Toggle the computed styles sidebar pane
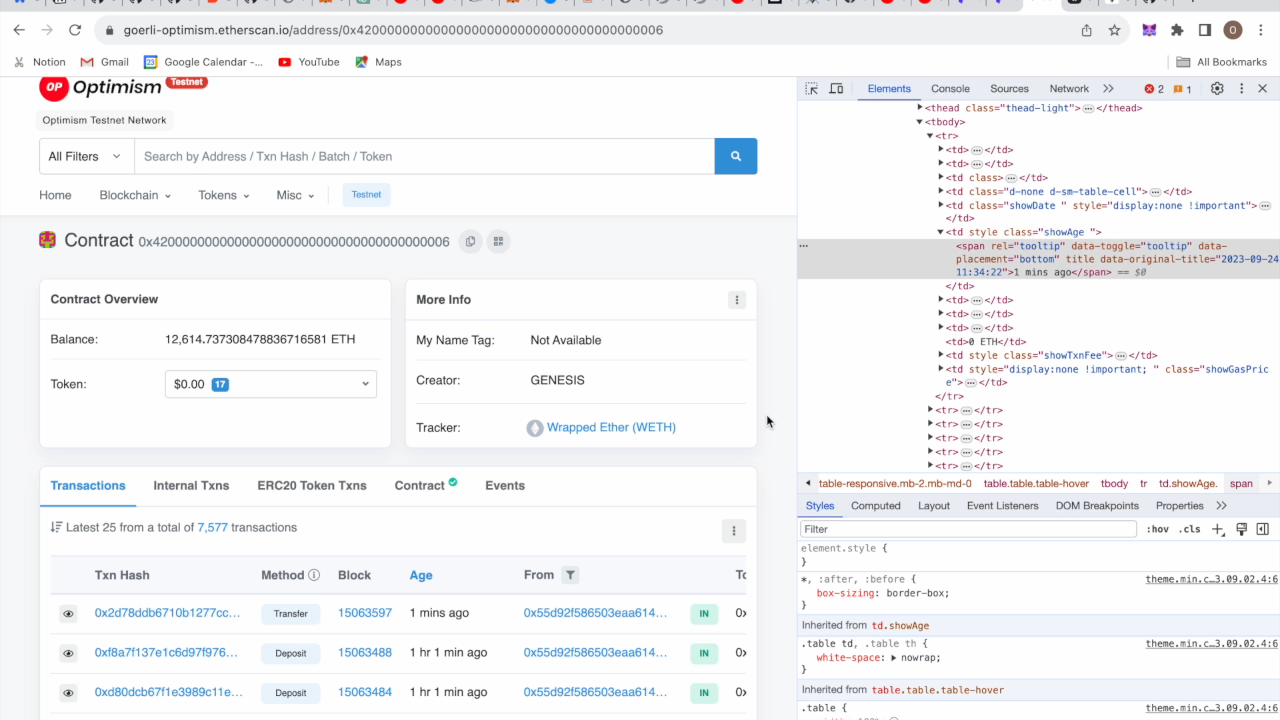This screenshot has width=1280, height=720. point(1262,529)
